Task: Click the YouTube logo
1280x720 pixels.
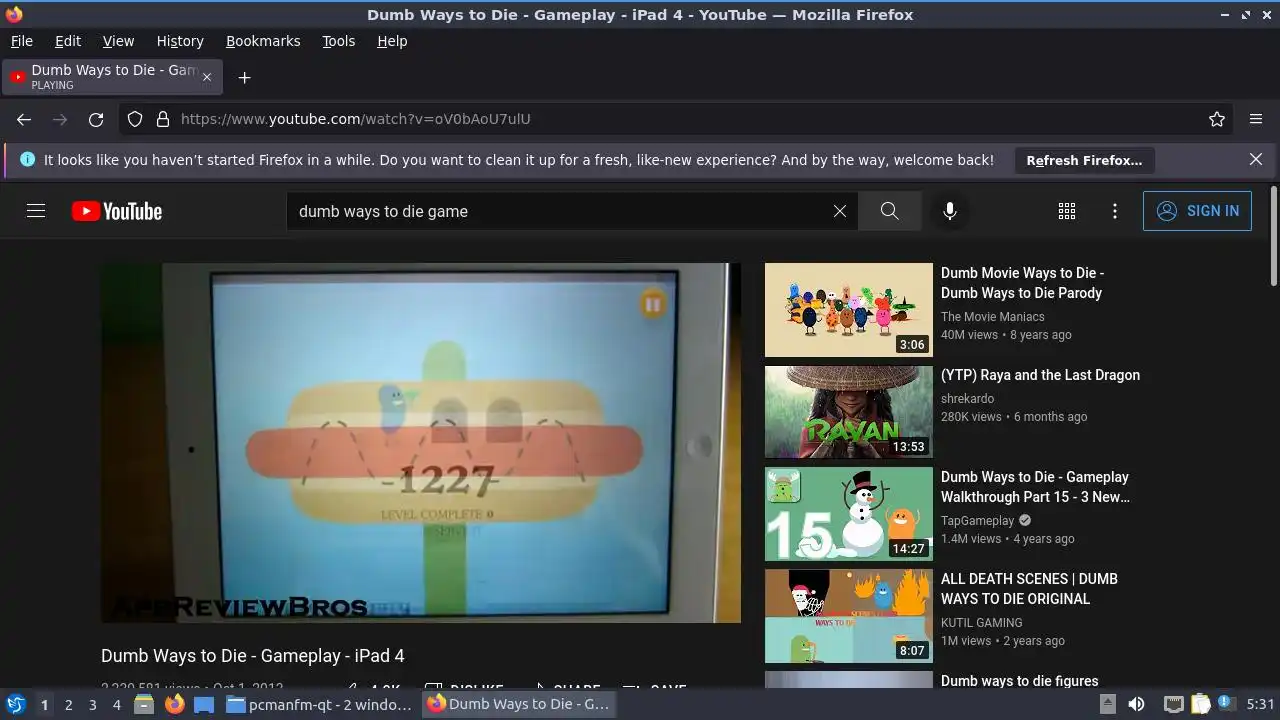Action: pyautogui.click(x=117, y=211)
